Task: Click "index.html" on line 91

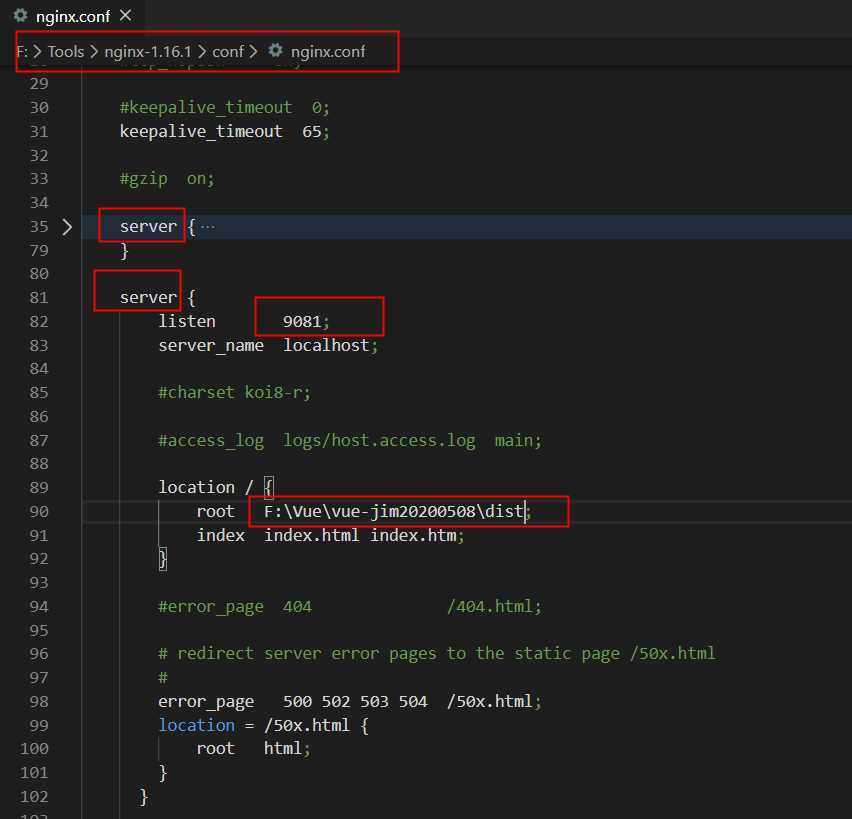Action: pyautogui.click(x=311, y=535)
